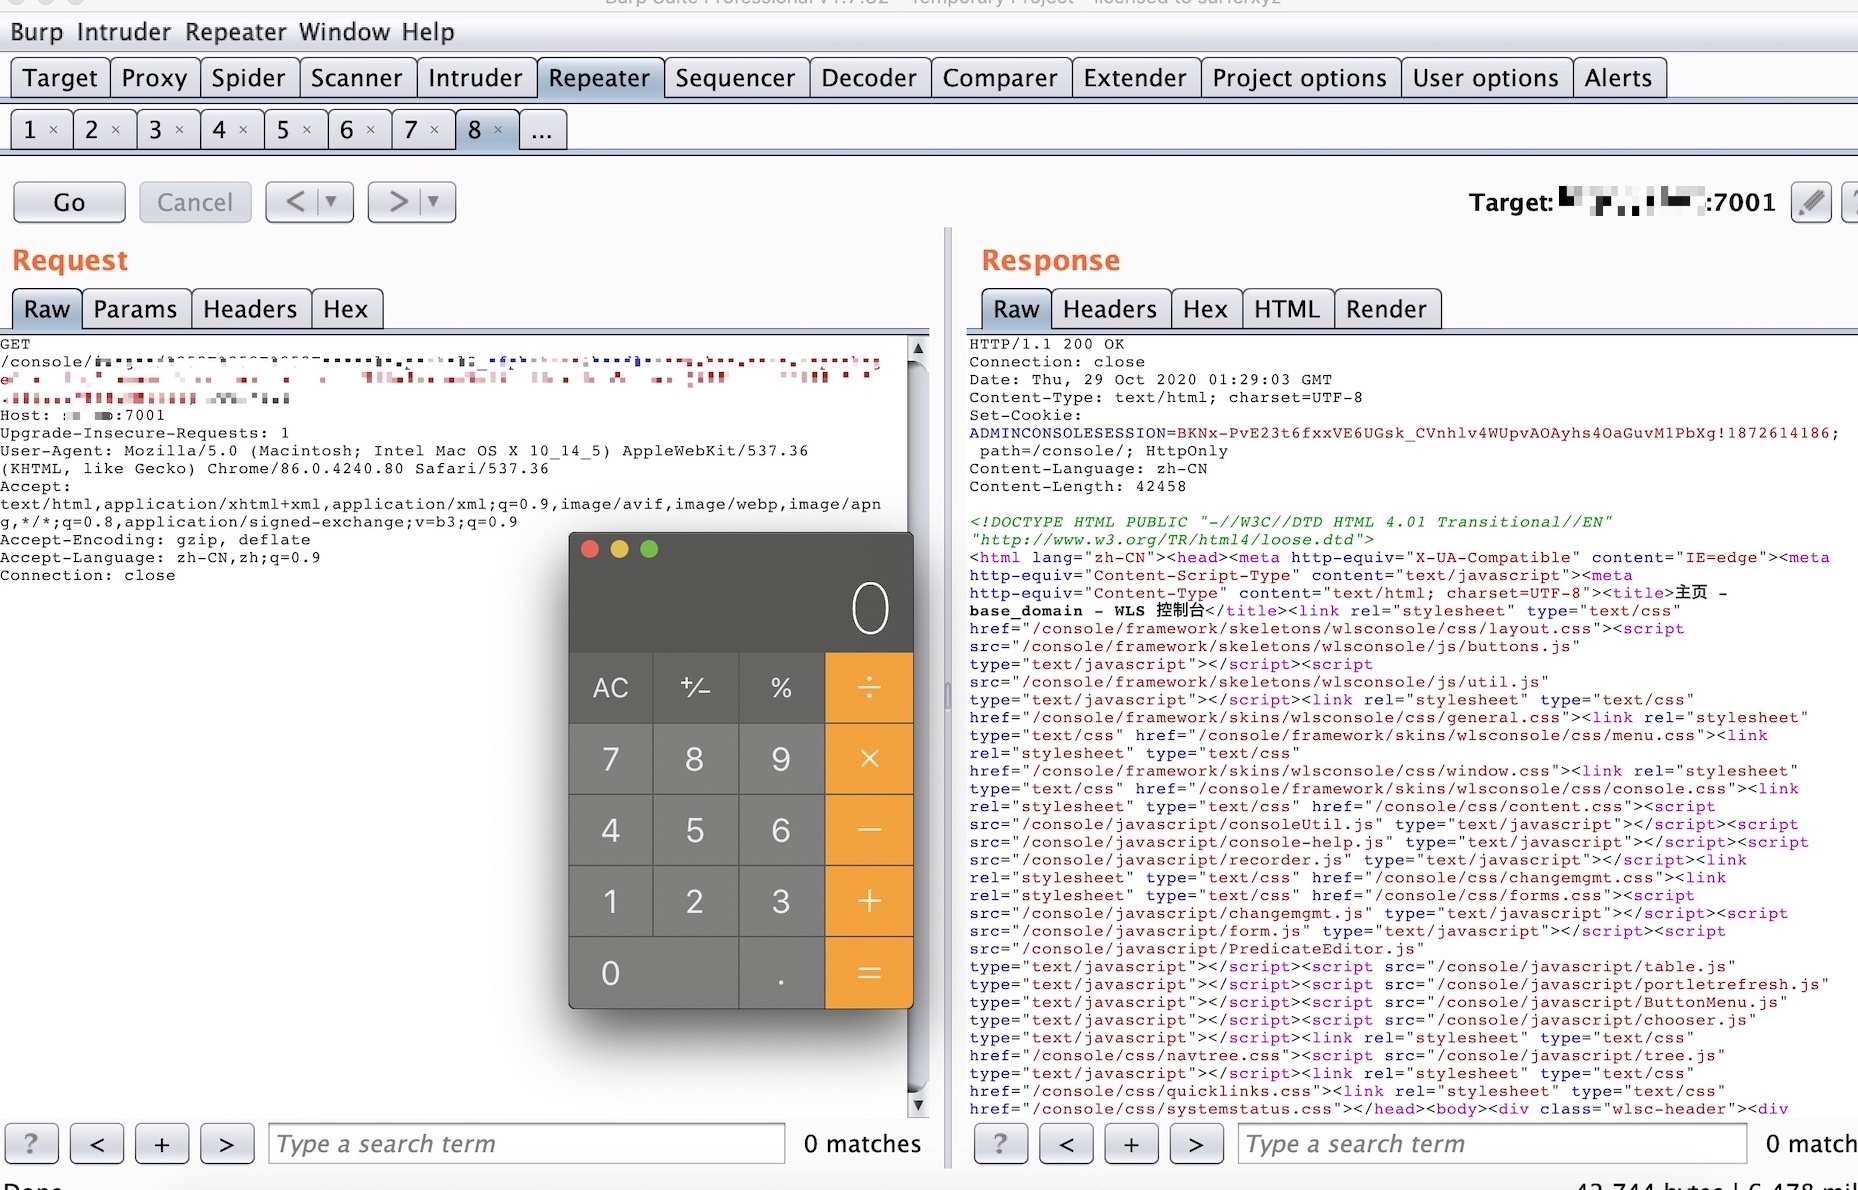Click the request pane scroll down arrow

[918, 1105]
